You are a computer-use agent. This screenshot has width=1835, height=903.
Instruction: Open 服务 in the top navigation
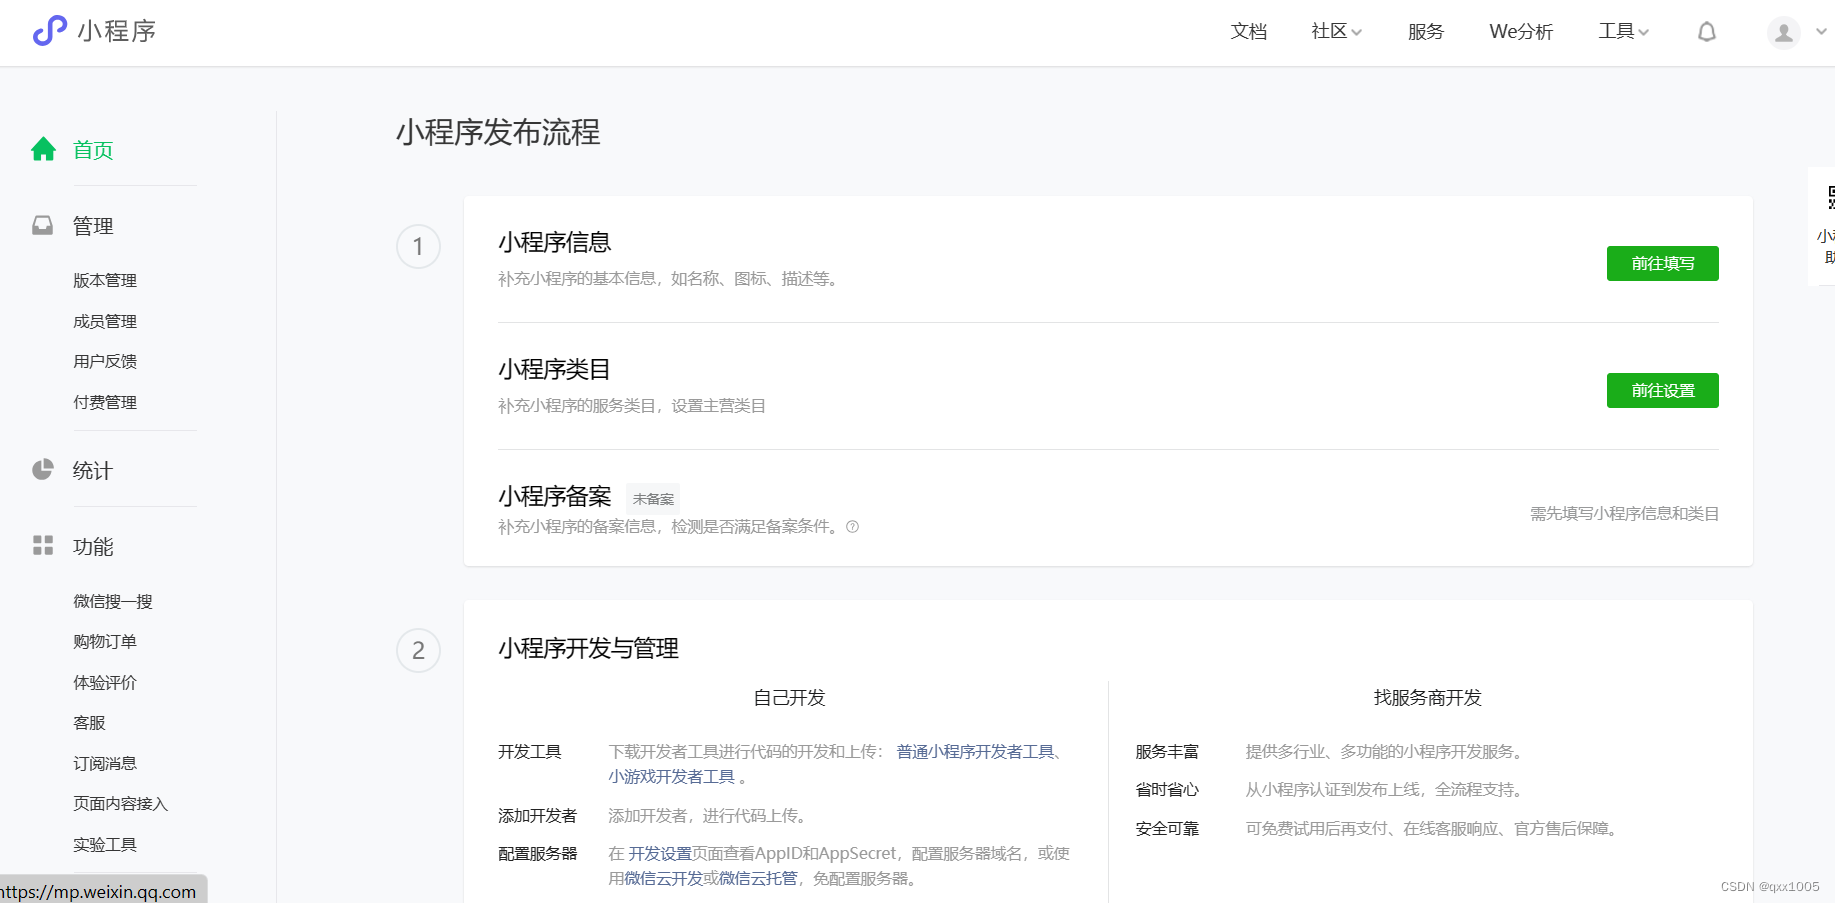1425,32
